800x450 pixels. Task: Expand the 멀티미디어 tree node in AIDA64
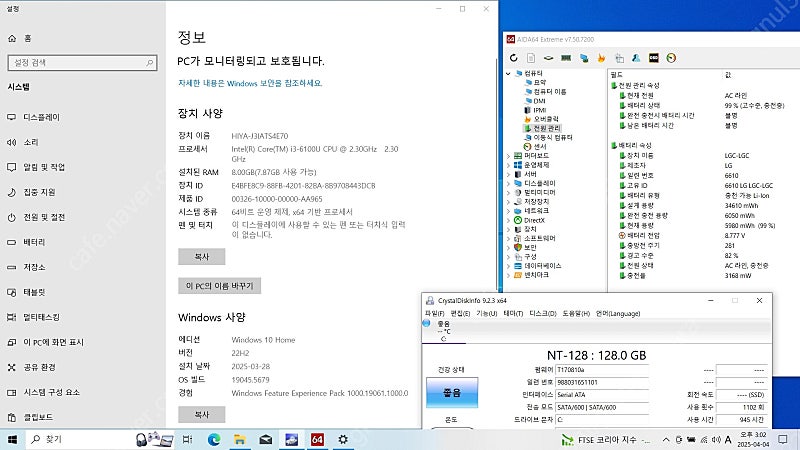(x=508, y=192)
